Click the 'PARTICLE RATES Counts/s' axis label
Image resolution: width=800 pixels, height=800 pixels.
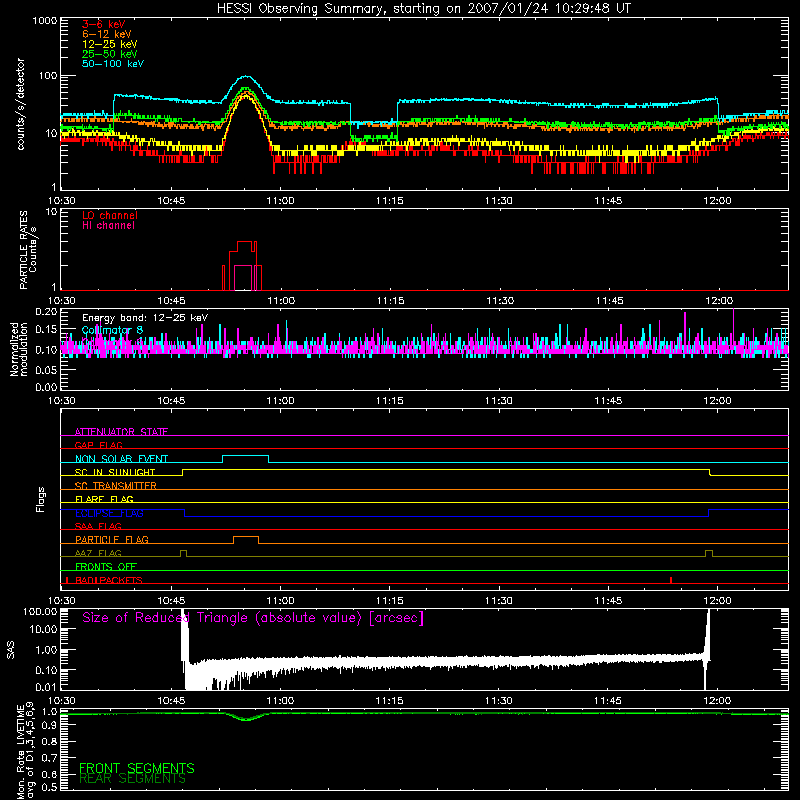coord(28,250)
